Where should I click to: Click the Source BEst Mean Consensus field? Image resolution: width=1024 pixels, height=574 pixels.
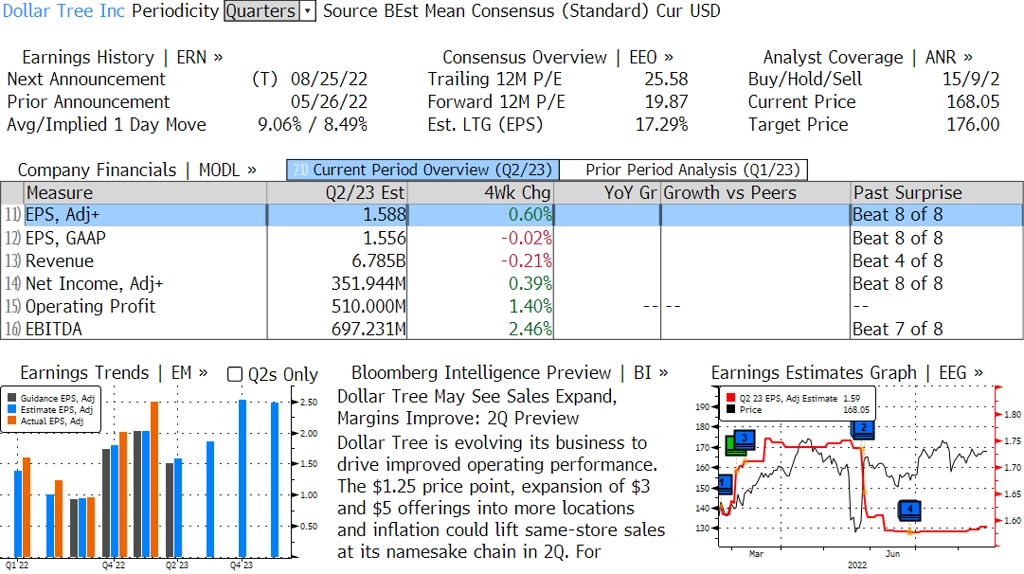(x=486, y=11)
